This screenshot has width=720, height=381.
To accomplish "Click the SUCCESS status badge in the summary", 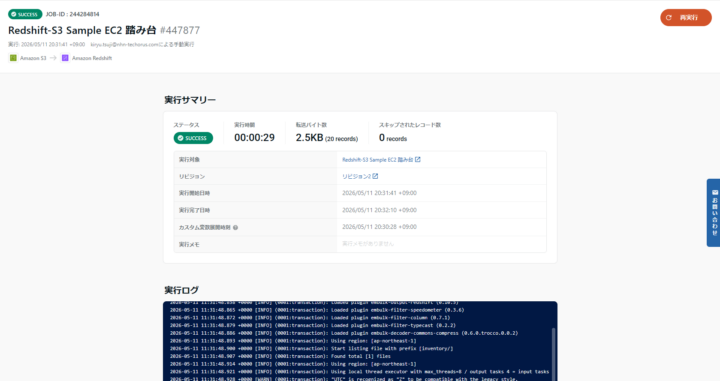I will pyautogui.click(x=193, y=138).
